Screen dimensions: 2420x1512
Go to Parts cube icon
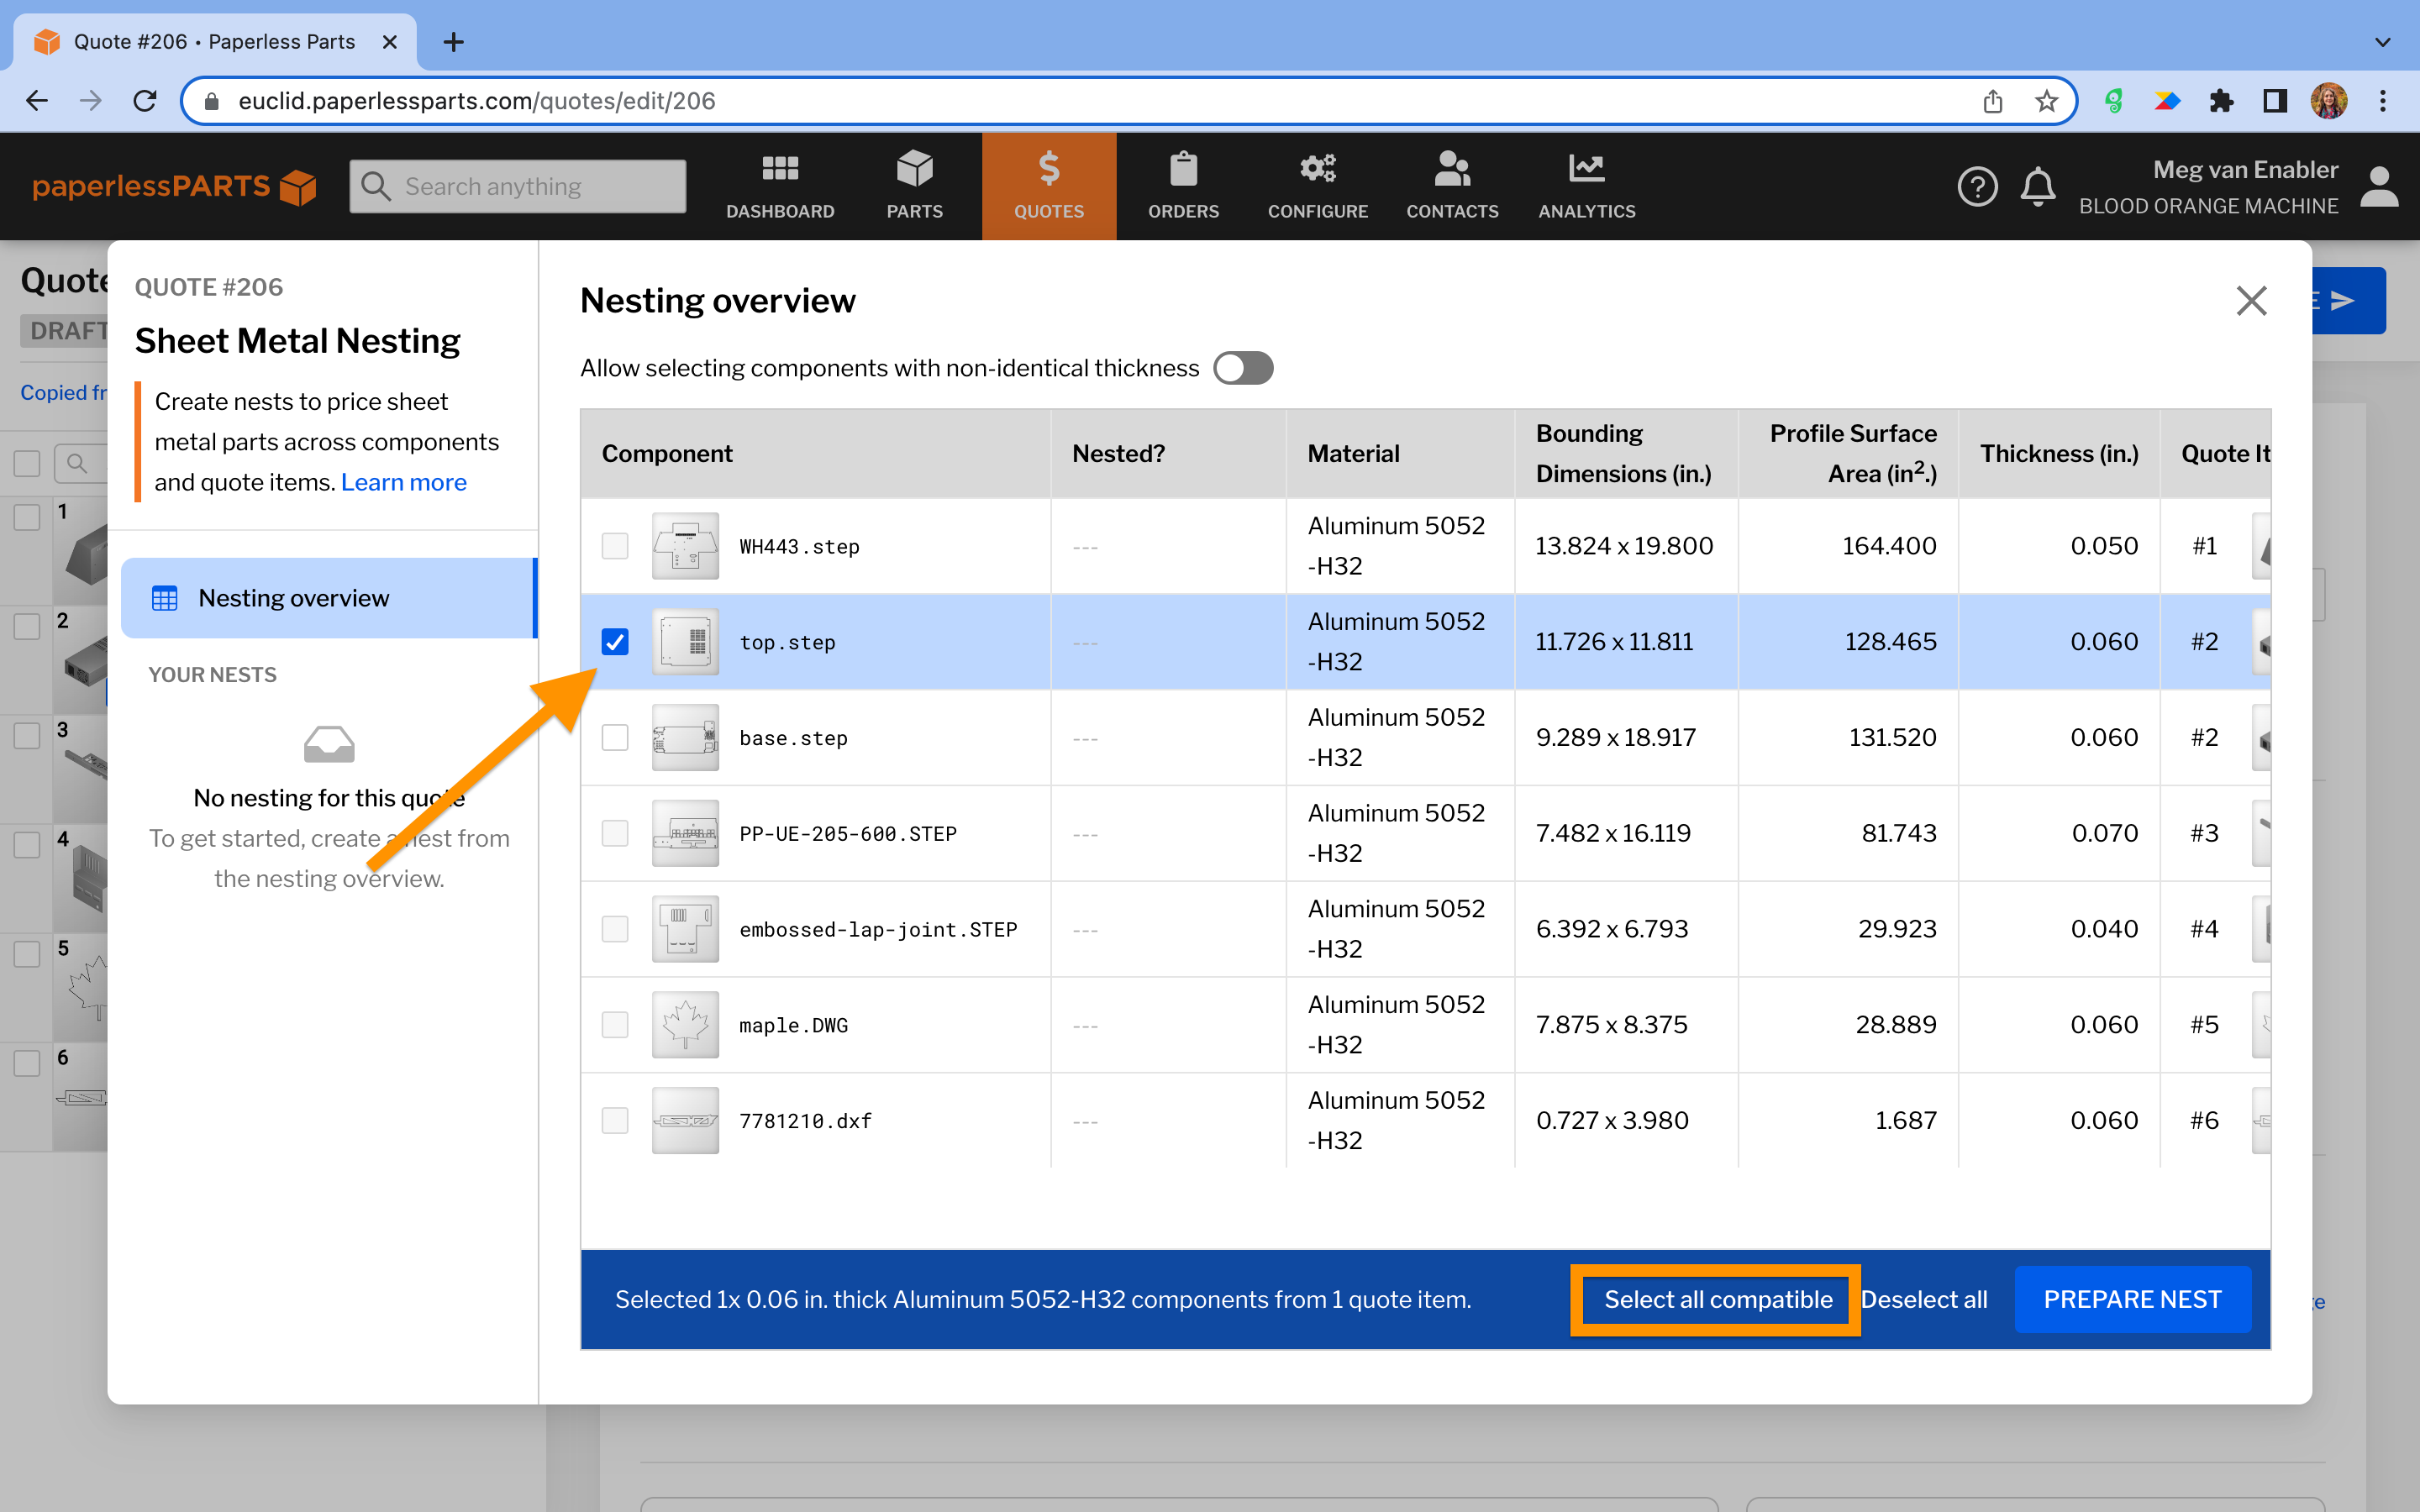[x=914, y=170]
